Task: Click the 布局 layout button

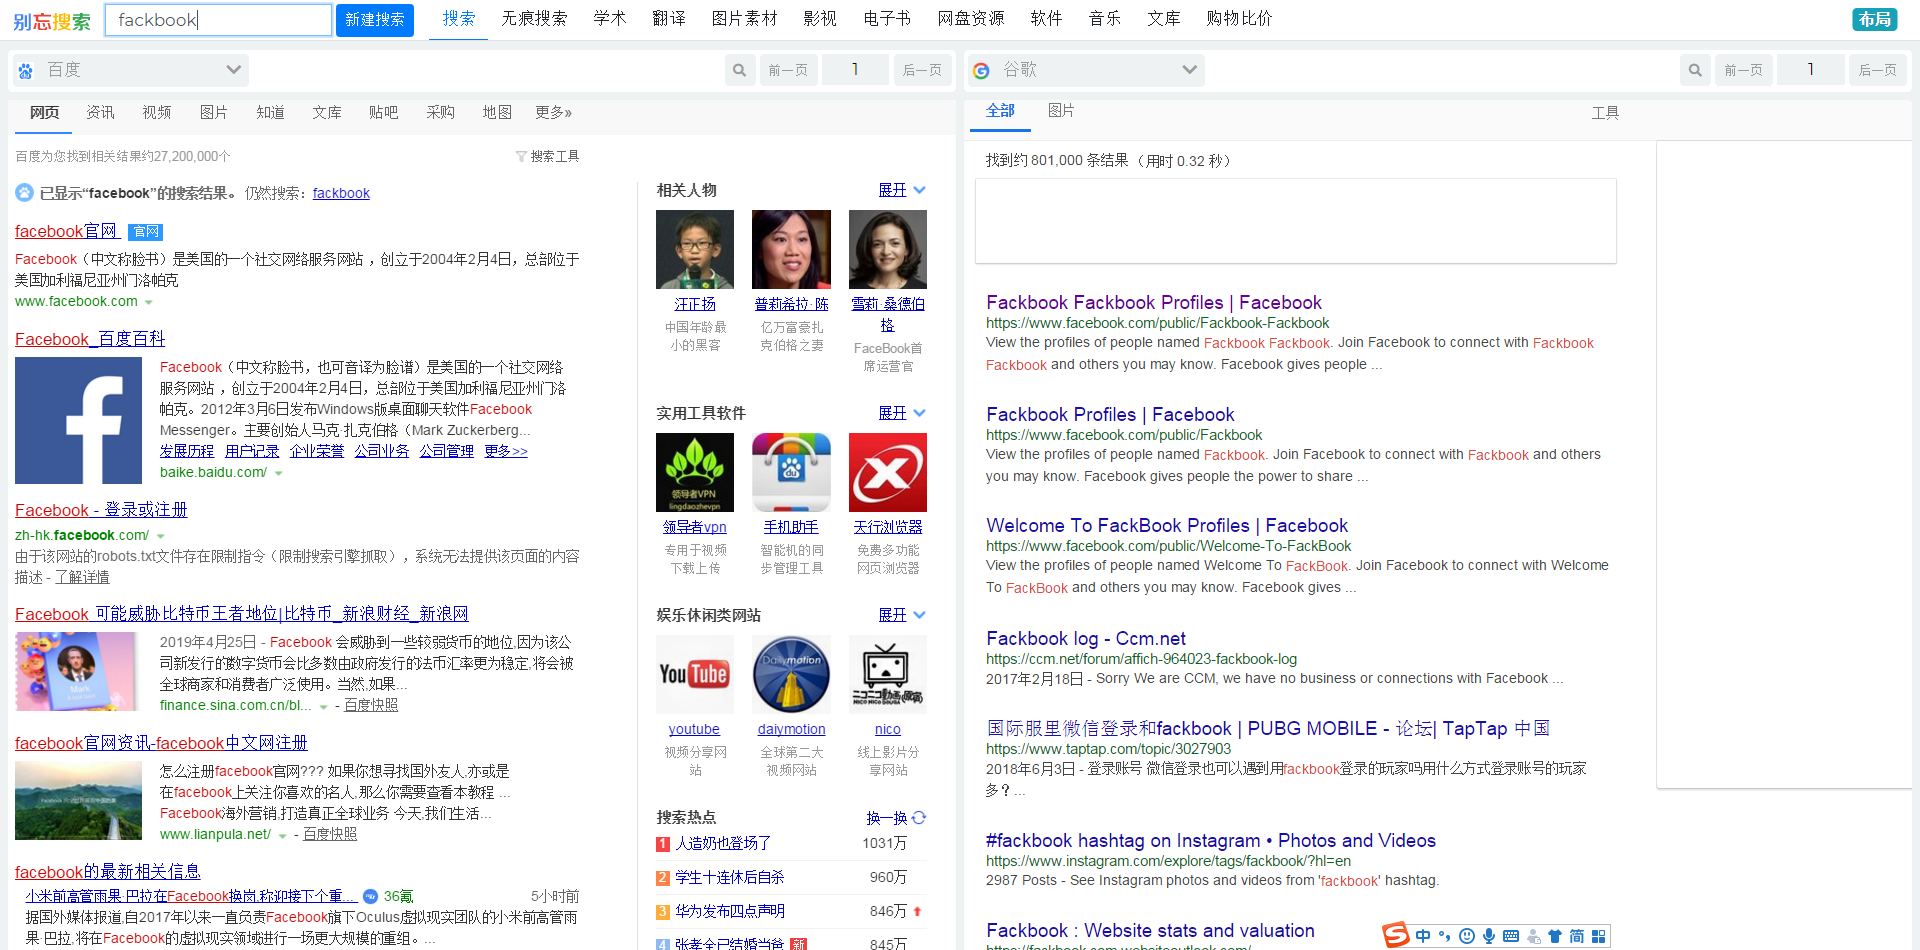Action: pyautogui.click(x=1875, y=19)
